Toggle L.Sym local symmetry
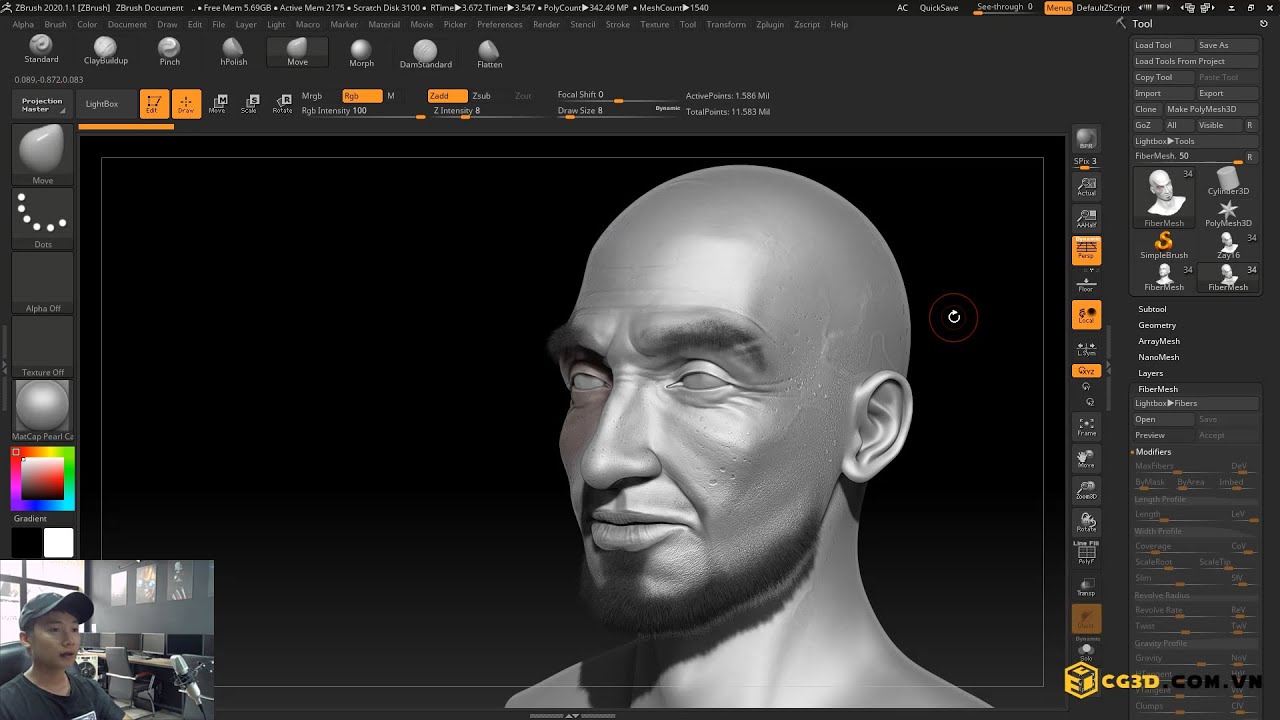 (1086, 349)
